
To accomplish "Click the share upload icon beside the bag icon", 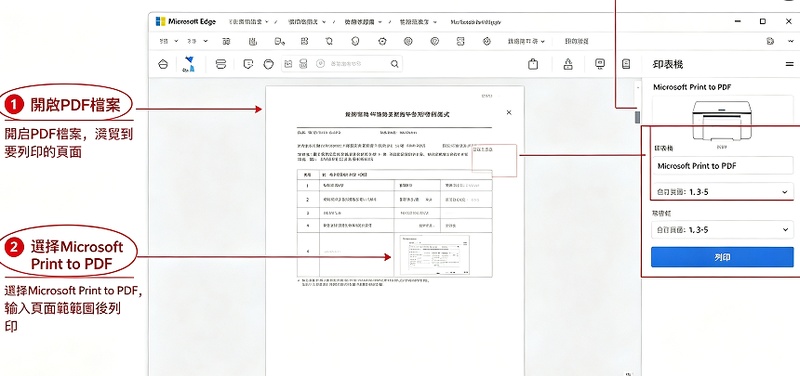I will [568, 64].
